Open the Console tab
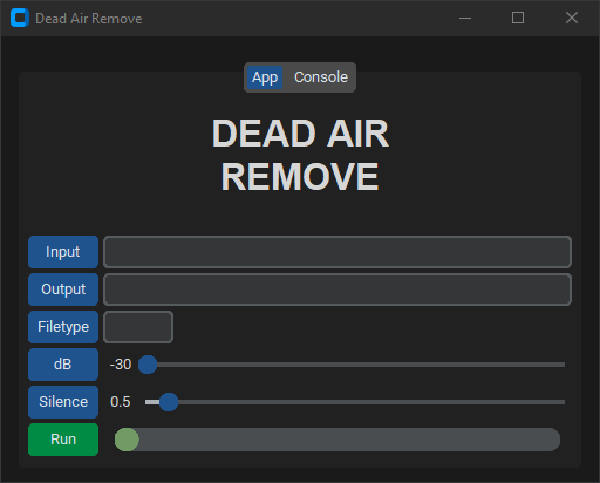Image resolution: width=600 pixels, height=483 pixels. coord(320,78)
